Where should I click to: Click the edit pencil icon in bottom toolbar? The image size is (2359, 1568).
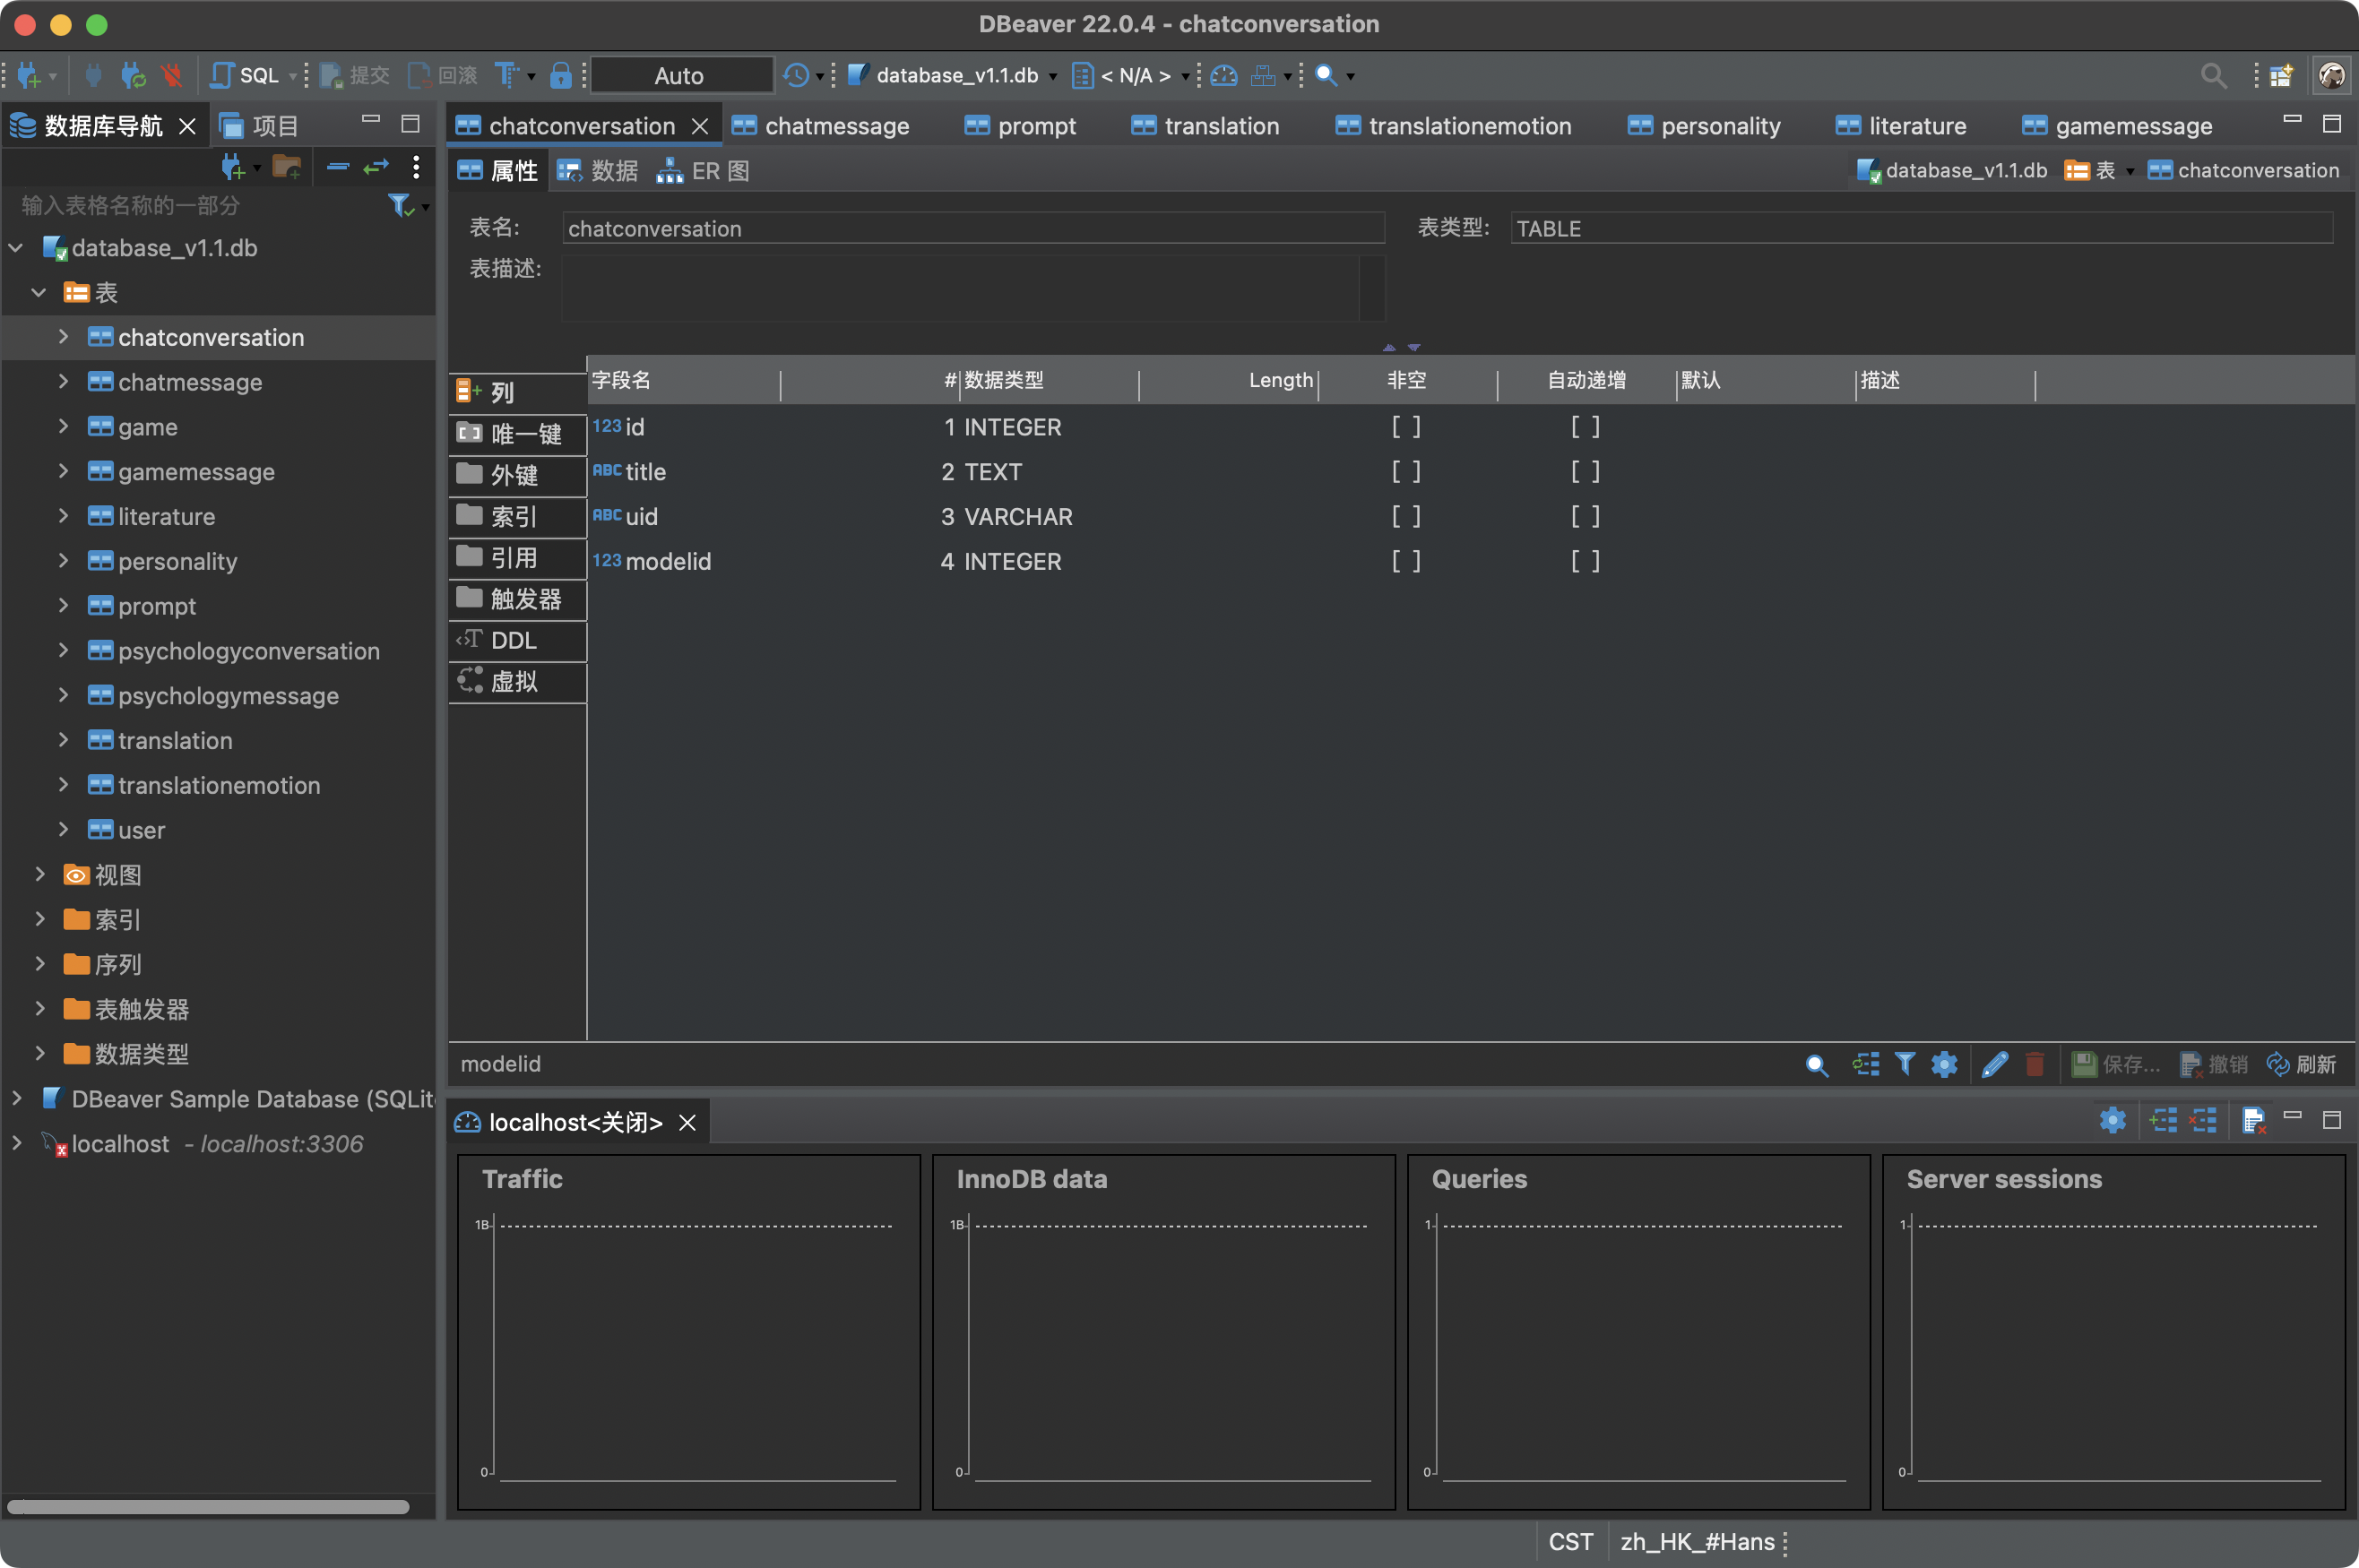tap(1994, 1064)
